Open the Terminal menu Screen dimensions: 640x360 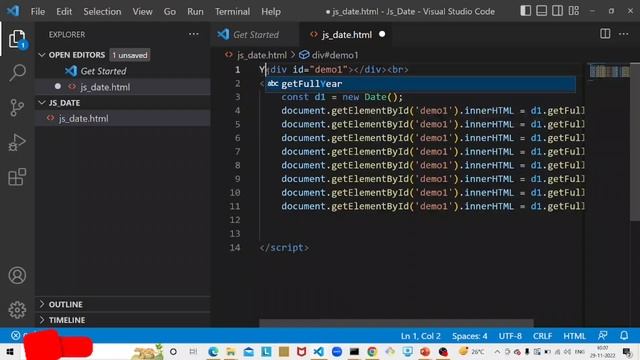pyautogui.click(x=233, y=11)
